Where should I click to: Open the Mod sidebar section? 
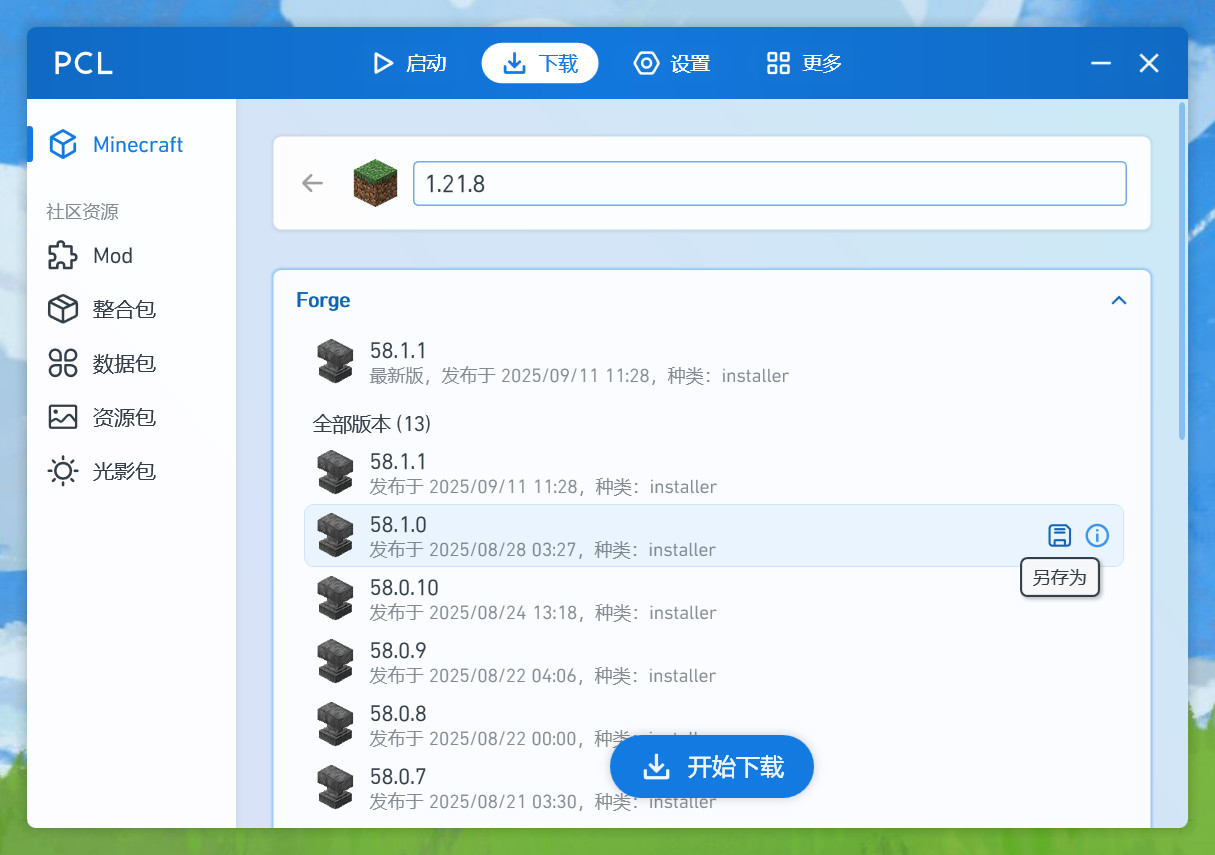click(x=131, y=256)
